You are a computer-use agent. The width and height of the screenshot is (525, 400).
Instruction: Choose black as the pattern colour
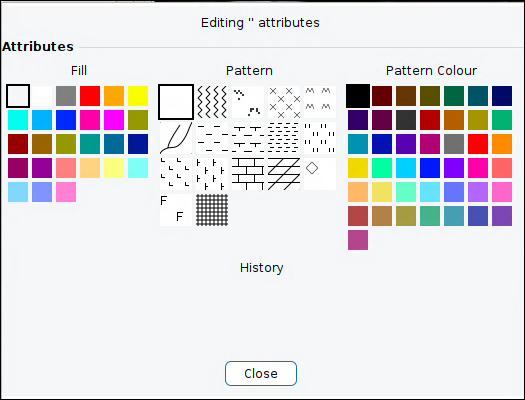pos(358,96)
